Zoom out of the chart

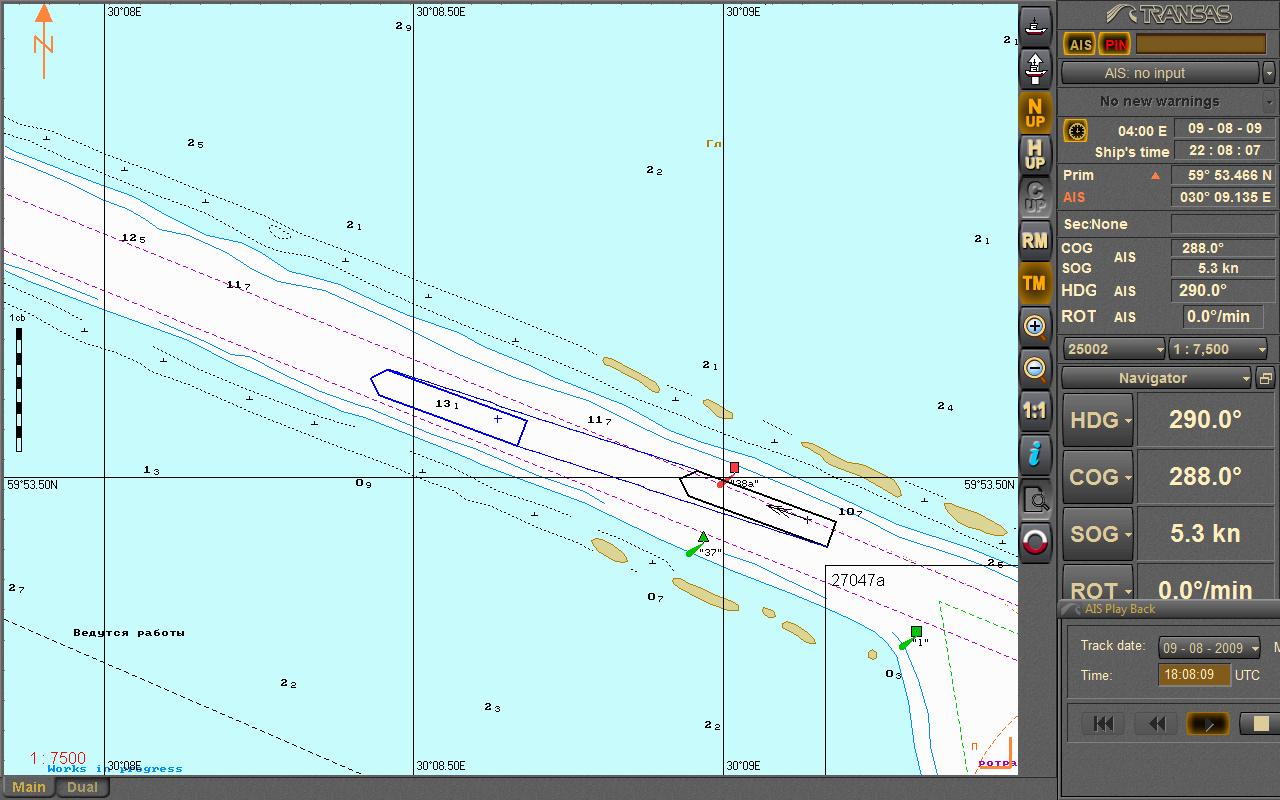1035,369
